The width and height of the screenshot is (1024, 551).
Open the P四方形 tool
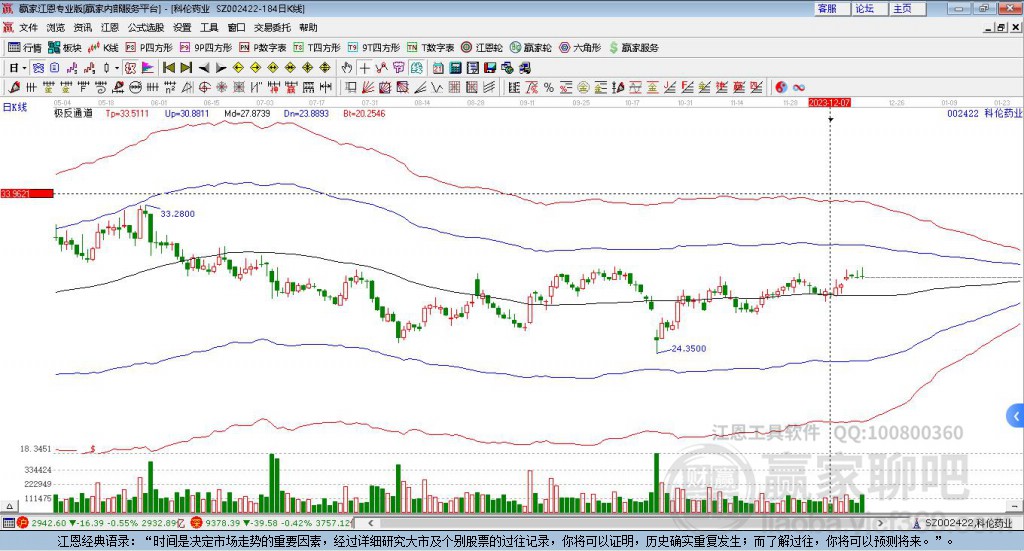click(x=149, y=48)
